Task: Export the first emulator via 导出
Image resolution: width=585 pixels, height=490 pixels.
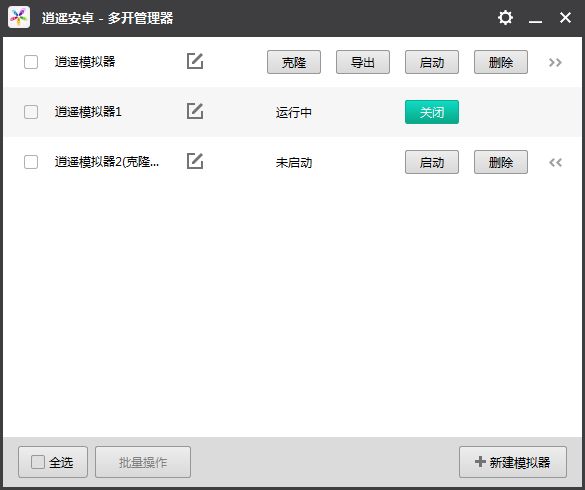Action: 363,62
